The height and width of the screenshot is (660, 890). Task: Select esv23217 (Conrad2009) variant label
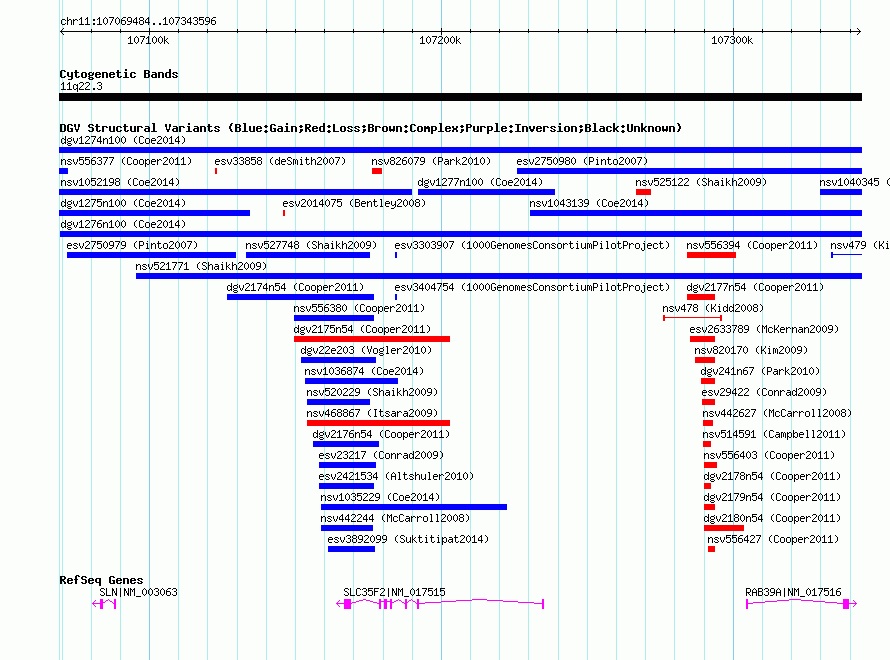pos(381,455)
